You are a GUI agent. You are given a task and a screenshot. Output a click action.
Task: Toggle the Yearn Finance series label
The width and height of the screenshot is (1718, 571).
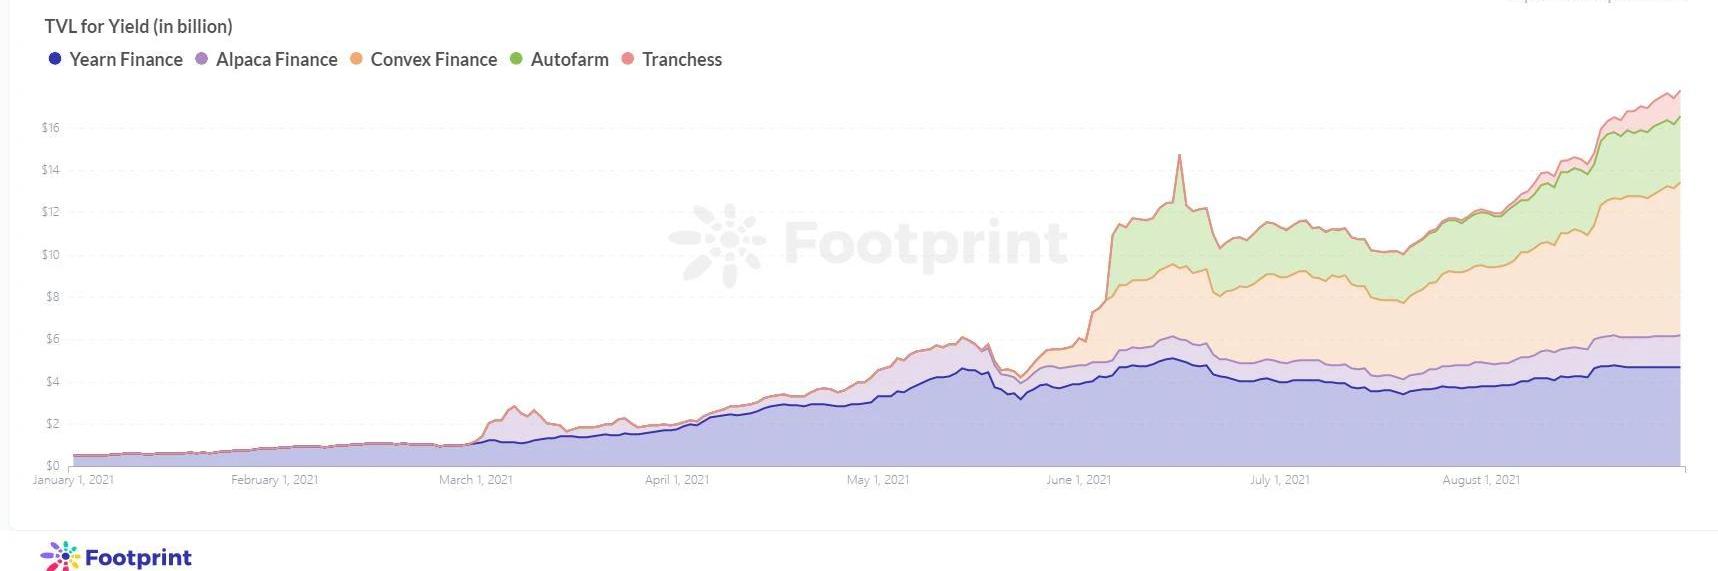[126, 60]
